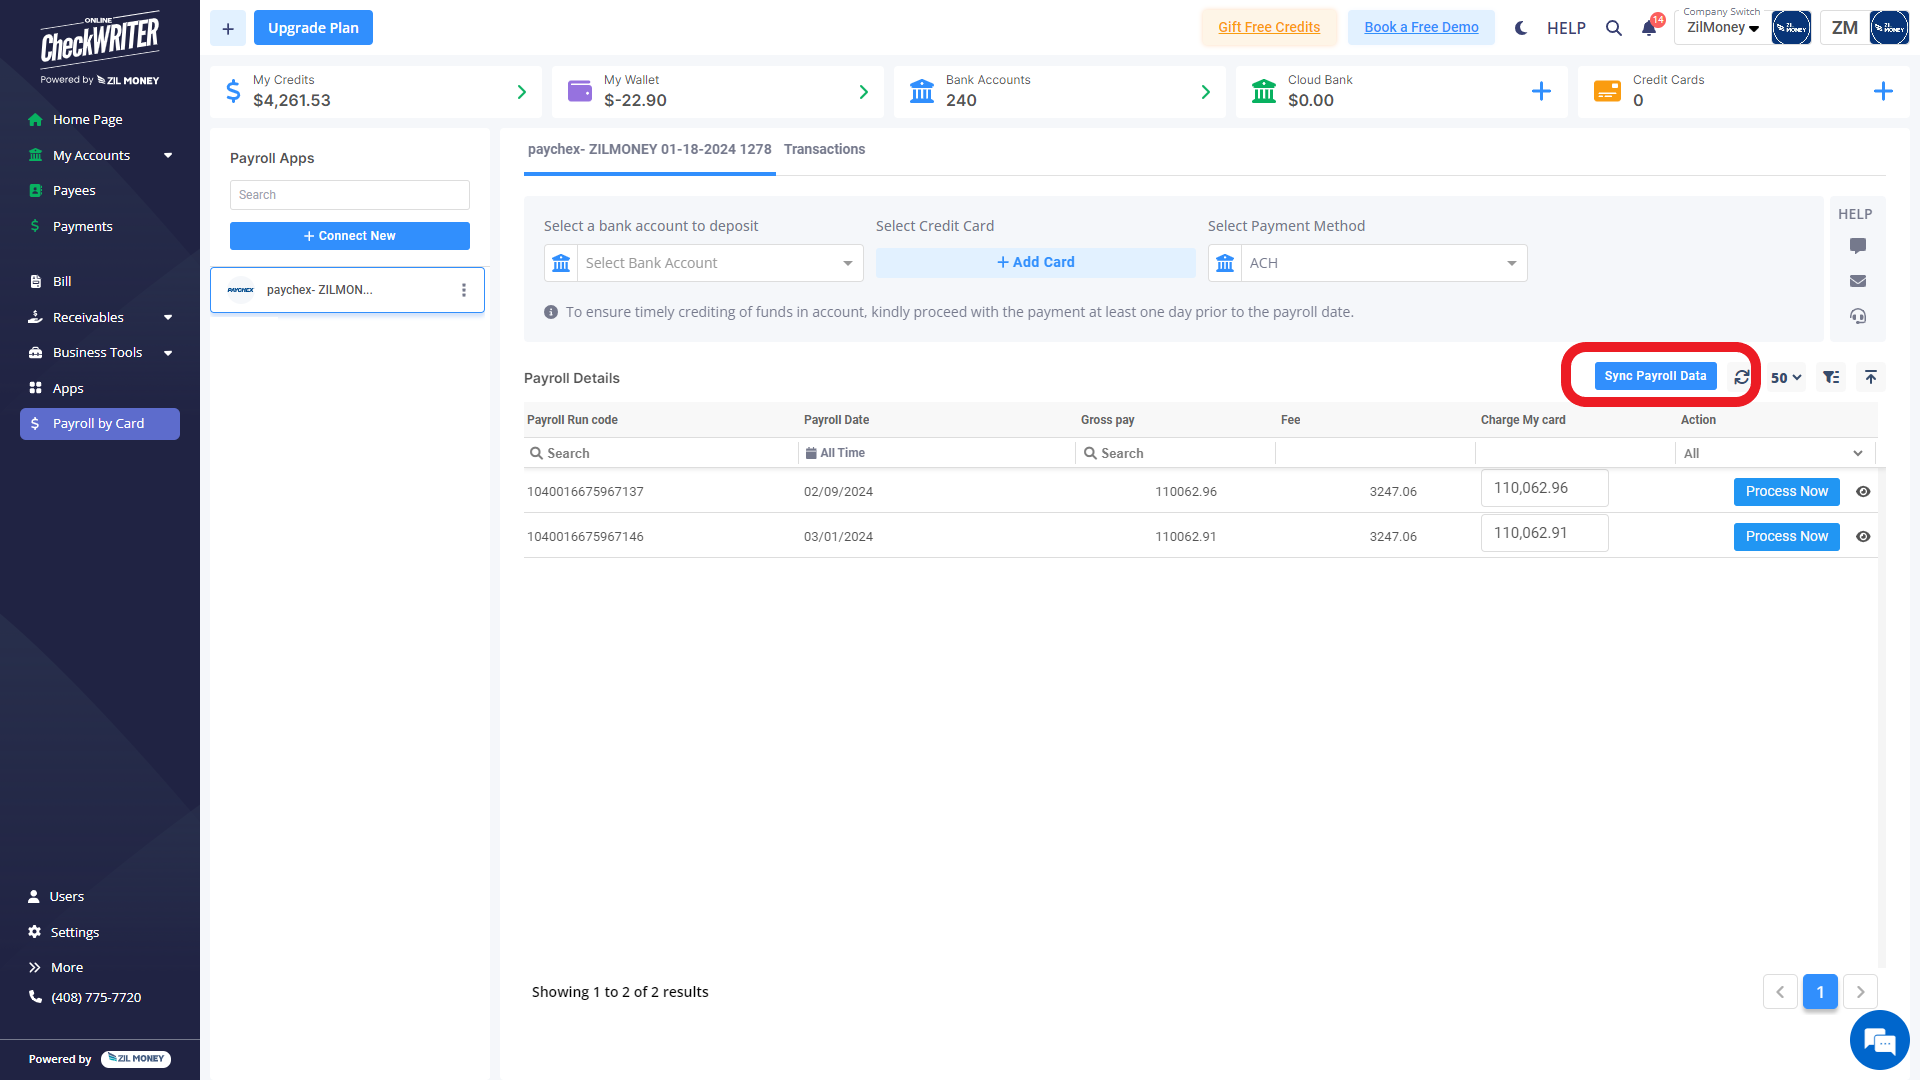
Task: Open the search magnifier in top bar
Action: click(1614, 28)
